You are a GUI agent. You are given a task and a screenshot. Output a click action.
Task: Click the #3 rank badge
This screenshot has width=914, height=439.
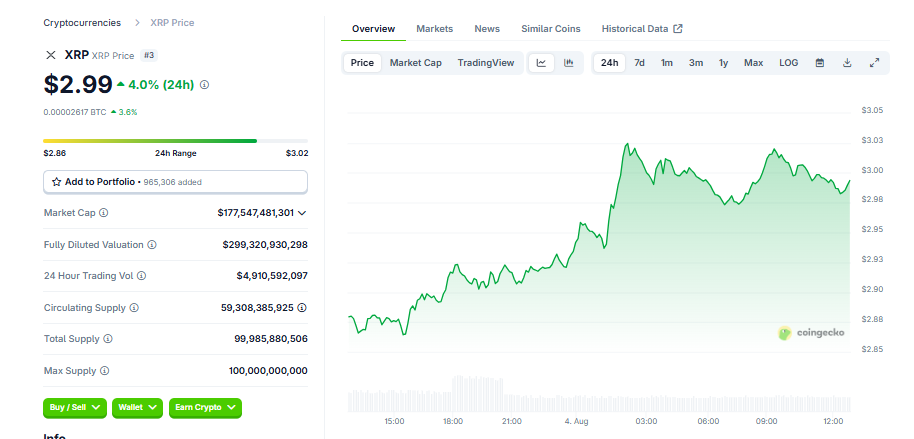149,55
